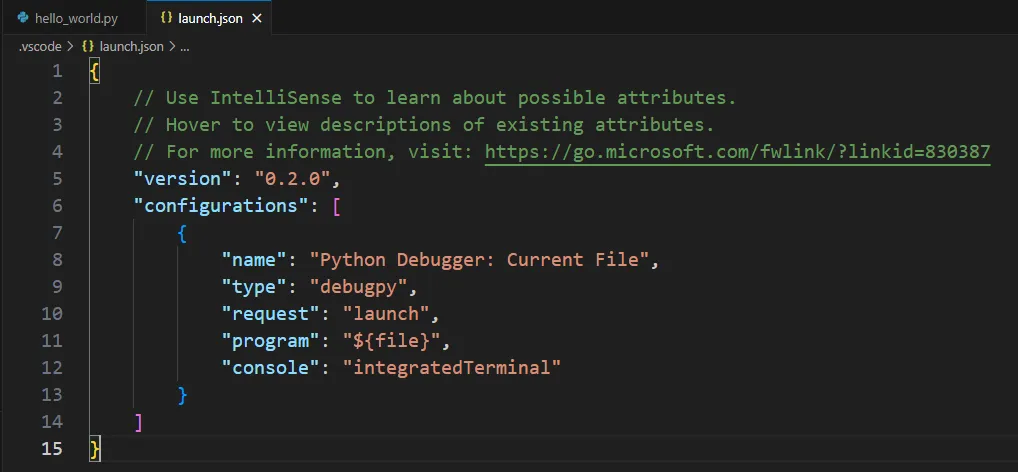Click the "Python Debugger: Current File" name value
Viewport: 1018px width, 472px height.
tap(480, 260)
